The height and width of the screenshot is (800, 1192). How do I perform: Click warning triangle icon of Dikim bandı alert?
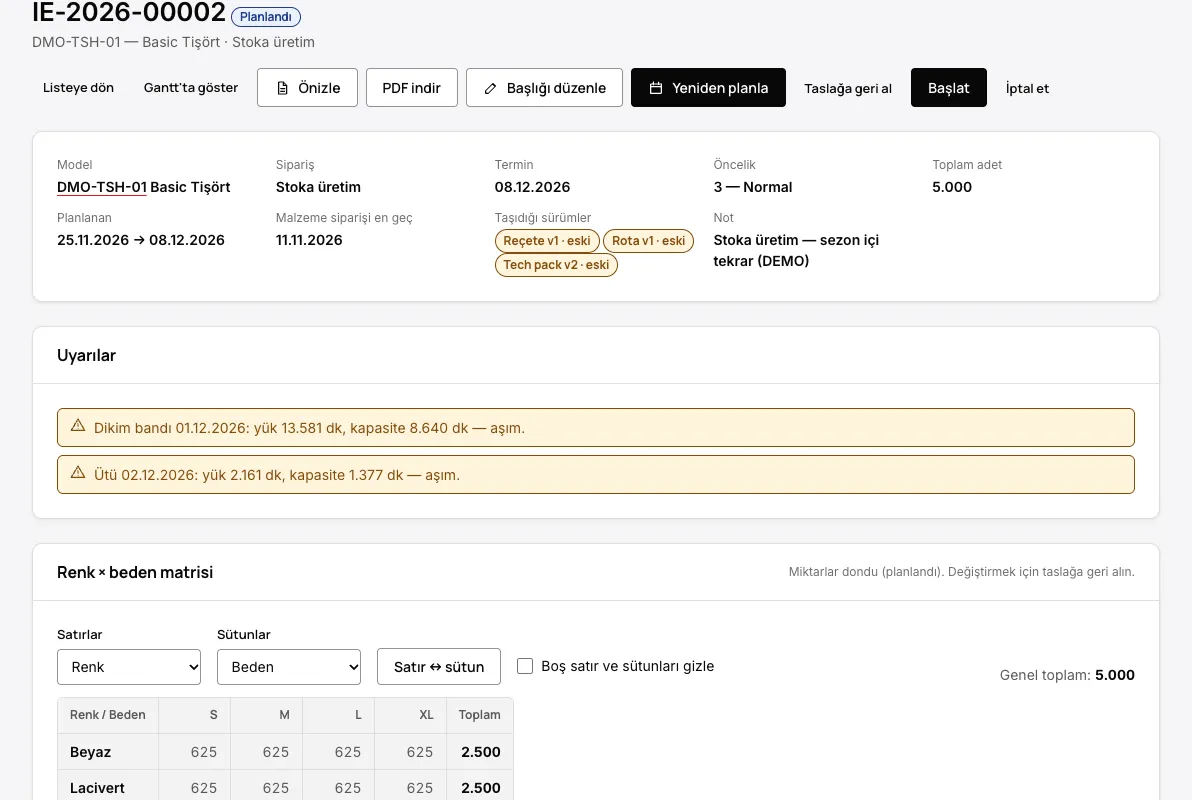click(x=78, y=426)
